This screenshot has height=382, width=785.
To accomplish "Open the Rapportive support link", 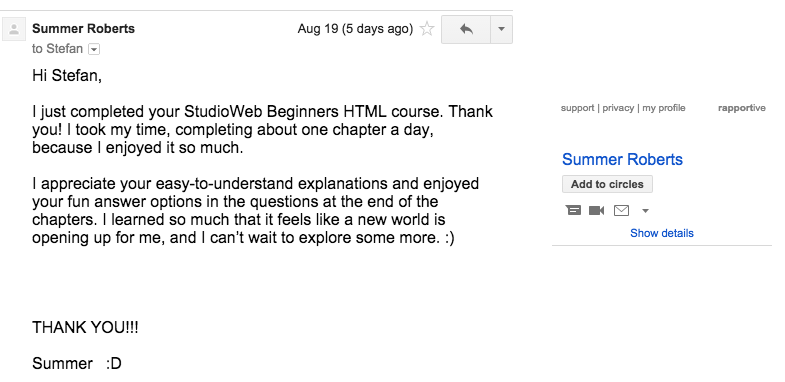I will tap(577, 108).
